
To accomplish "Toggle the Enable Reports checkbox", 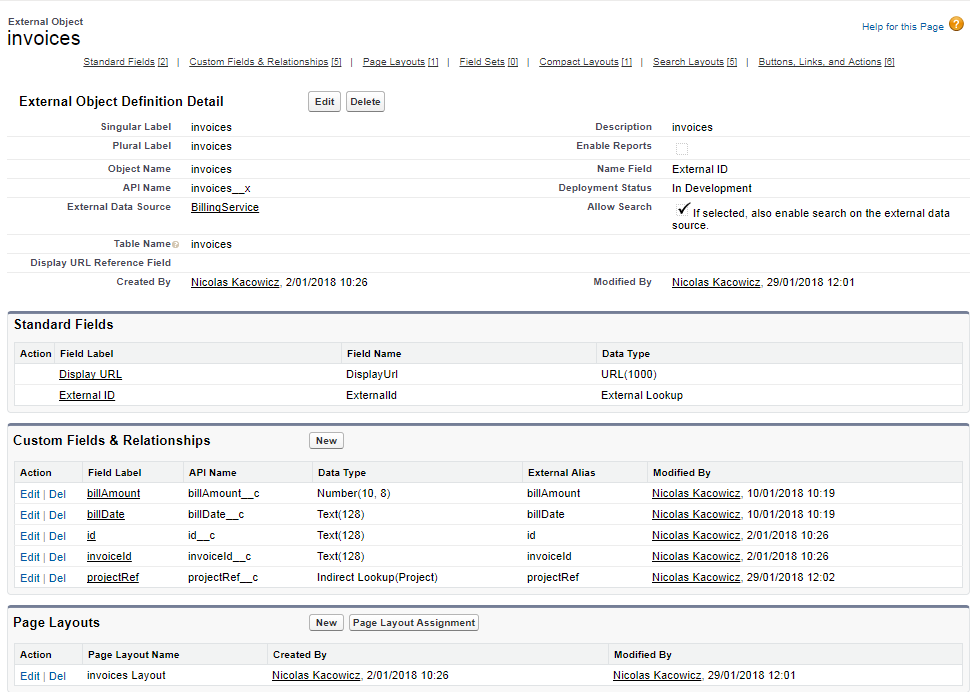I will coord(682,148).
